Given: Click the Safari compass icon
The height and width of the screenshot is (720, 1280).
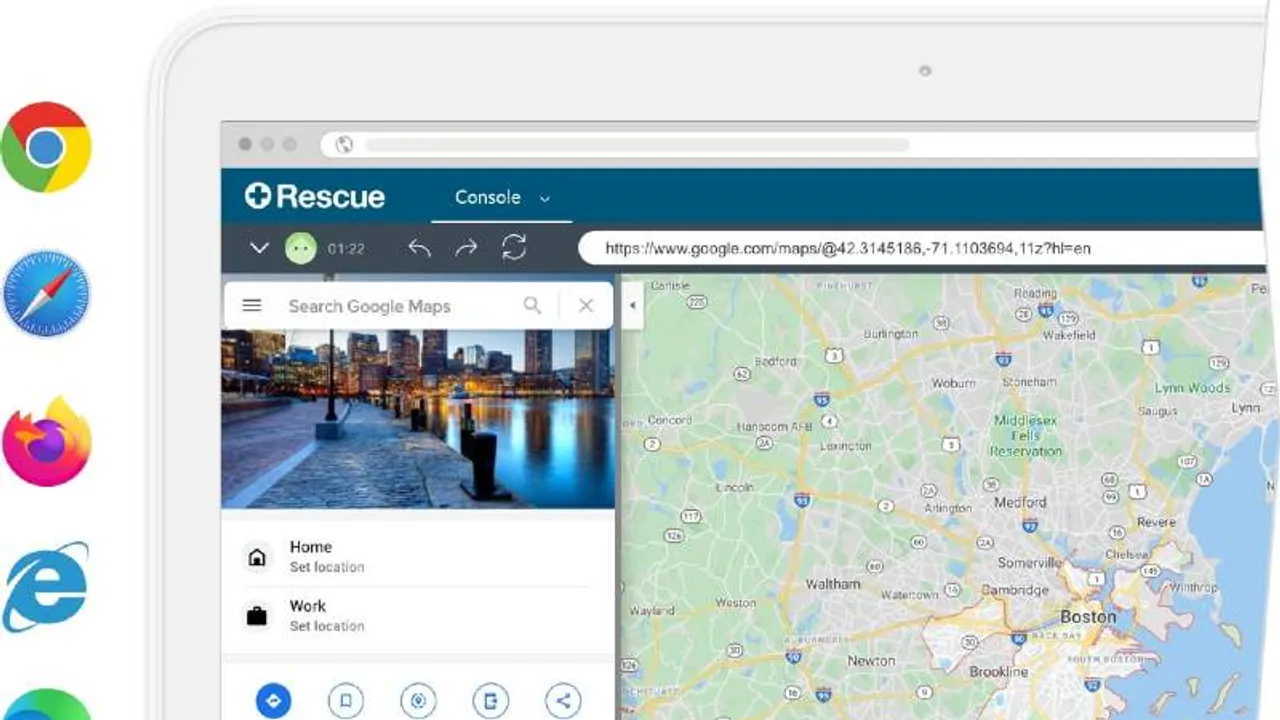Looking at the screenshot, I should pos(46,293).
